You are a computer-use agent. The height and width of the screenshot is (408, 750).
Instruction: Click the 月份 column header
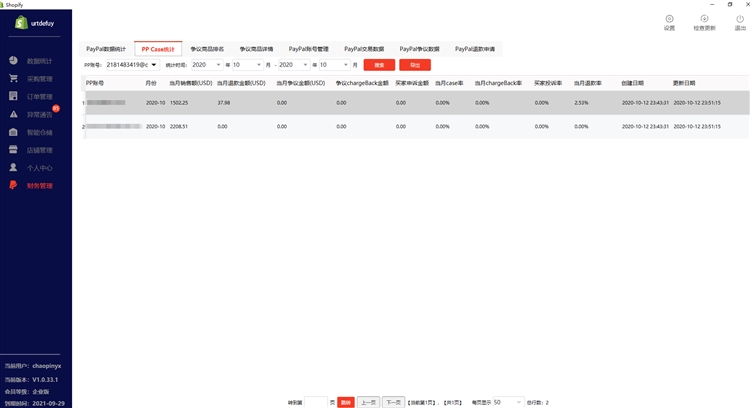click(151, 83)
